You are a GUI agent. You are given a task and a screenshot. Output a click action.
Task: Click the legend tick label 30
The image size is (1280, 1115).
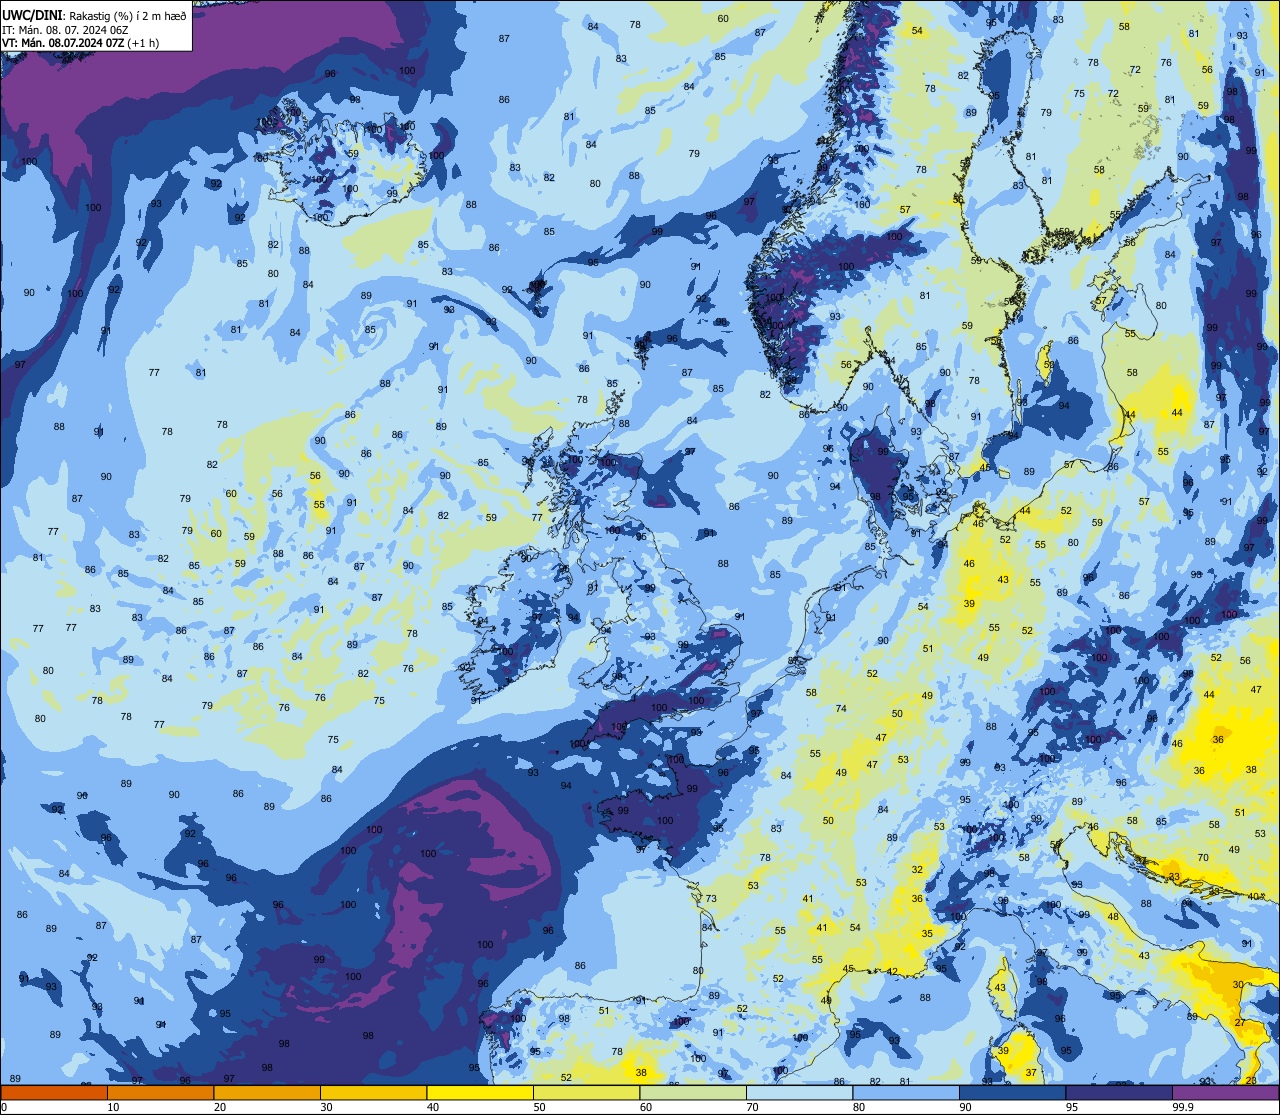(326, 1107)
